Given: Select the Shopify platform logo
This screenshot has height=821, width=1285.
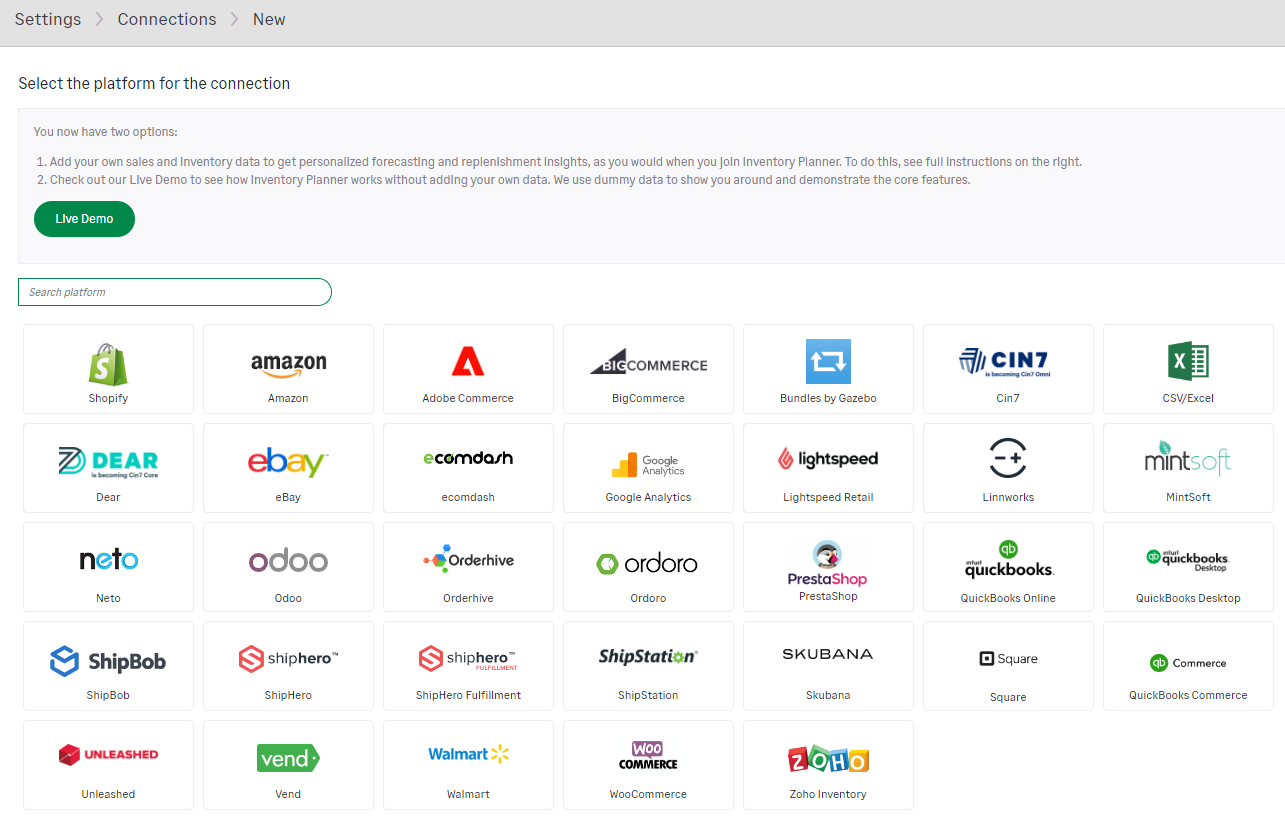Looking at the screenshot, I should (x=108, y=364).
